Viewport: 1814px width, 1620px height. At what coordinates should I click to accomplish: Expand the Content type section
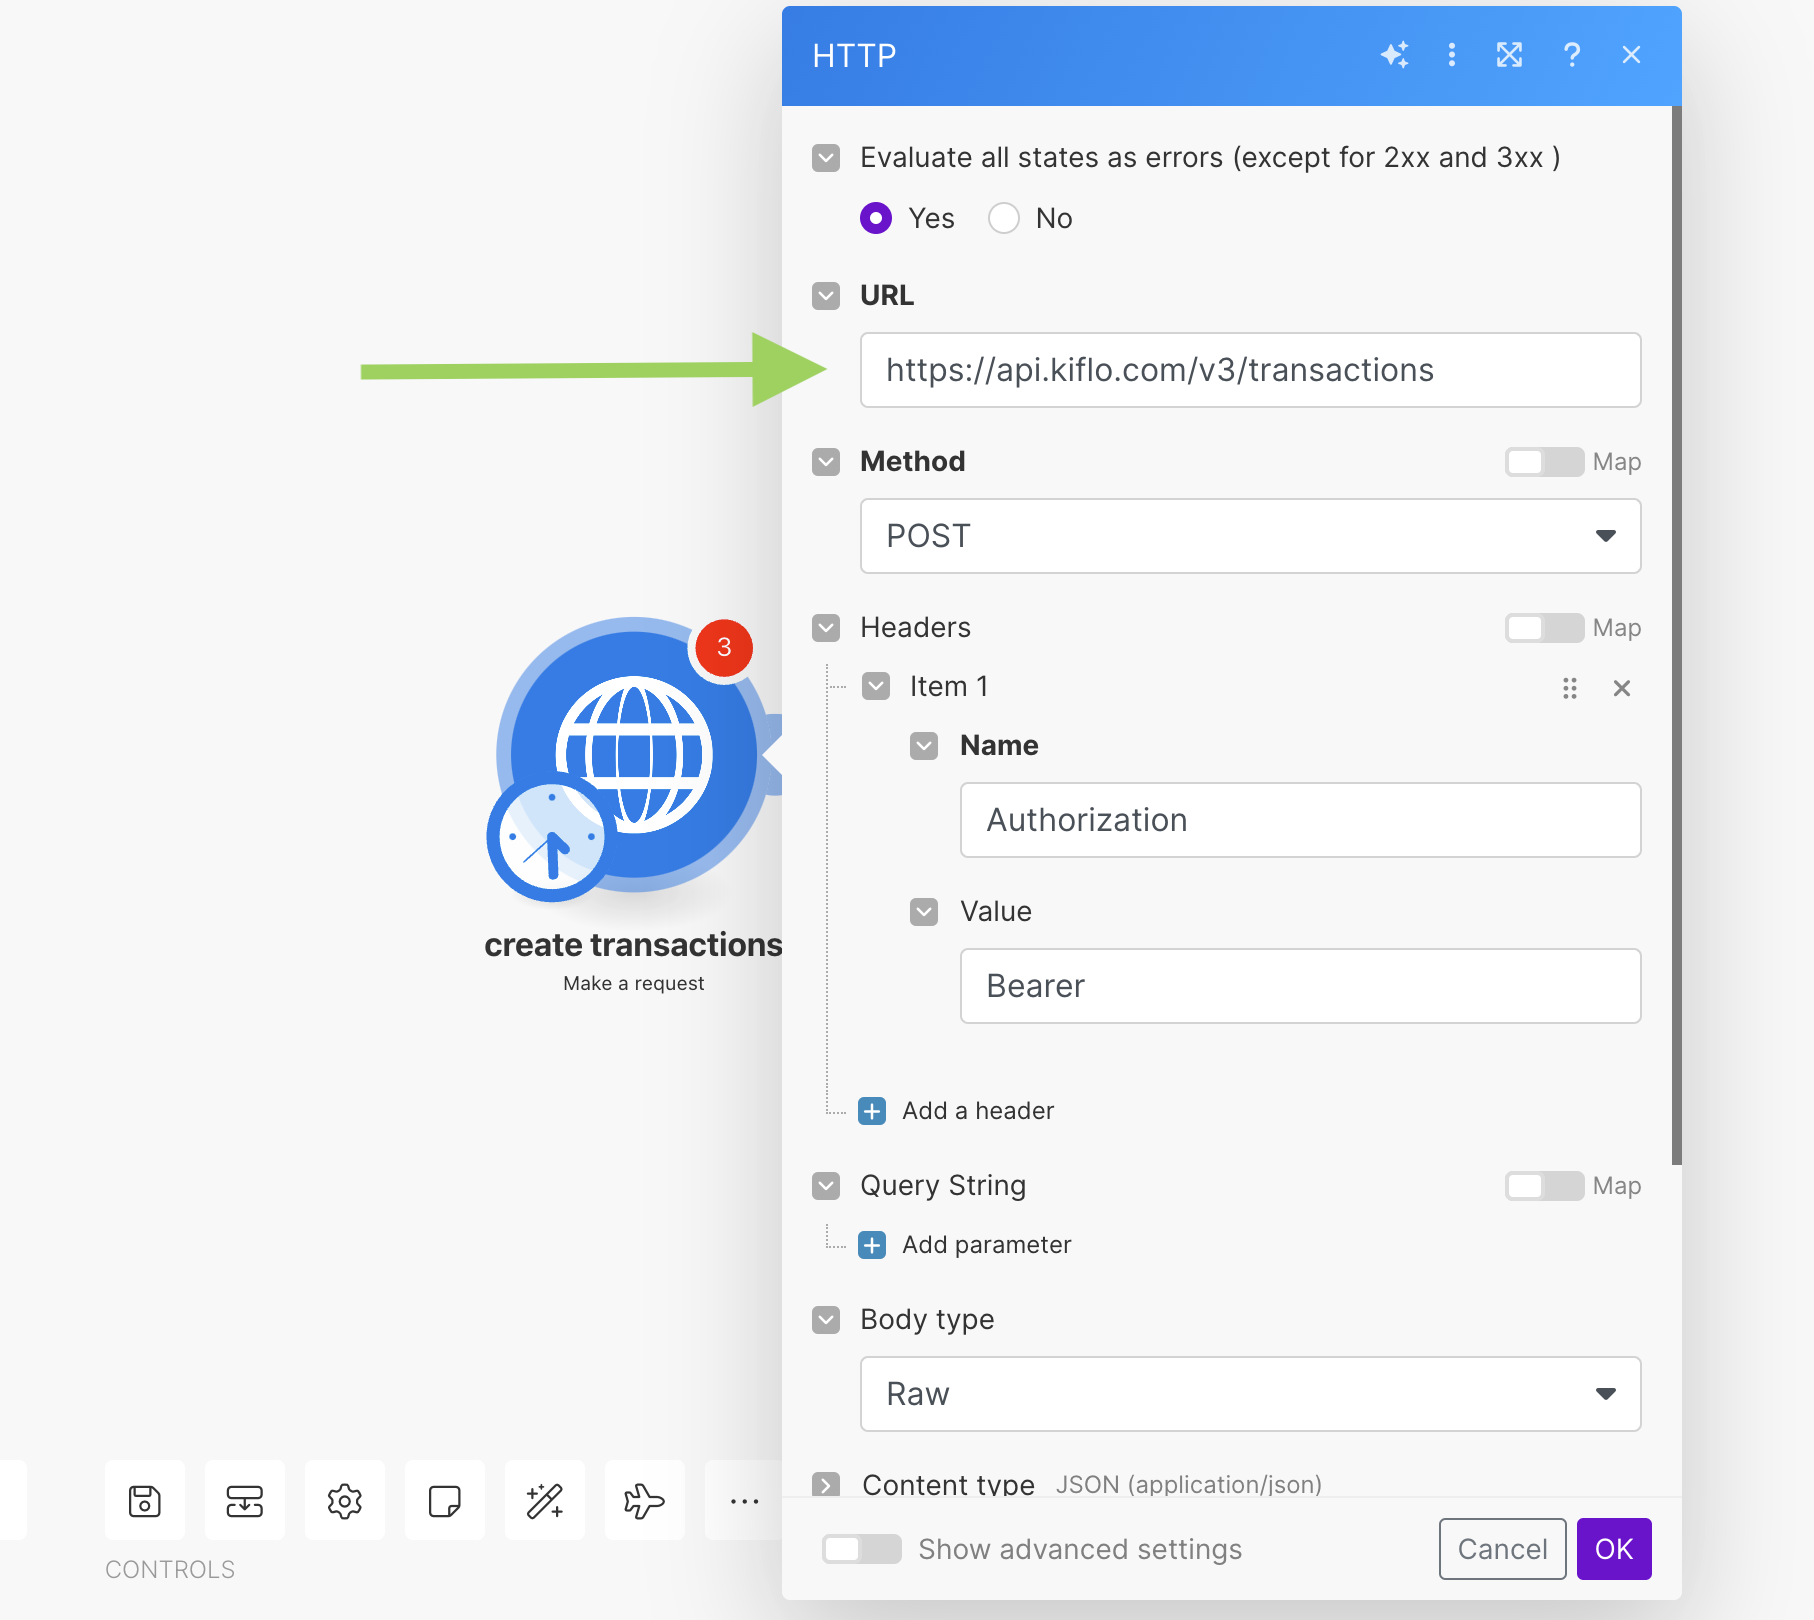click(826, 1485)
